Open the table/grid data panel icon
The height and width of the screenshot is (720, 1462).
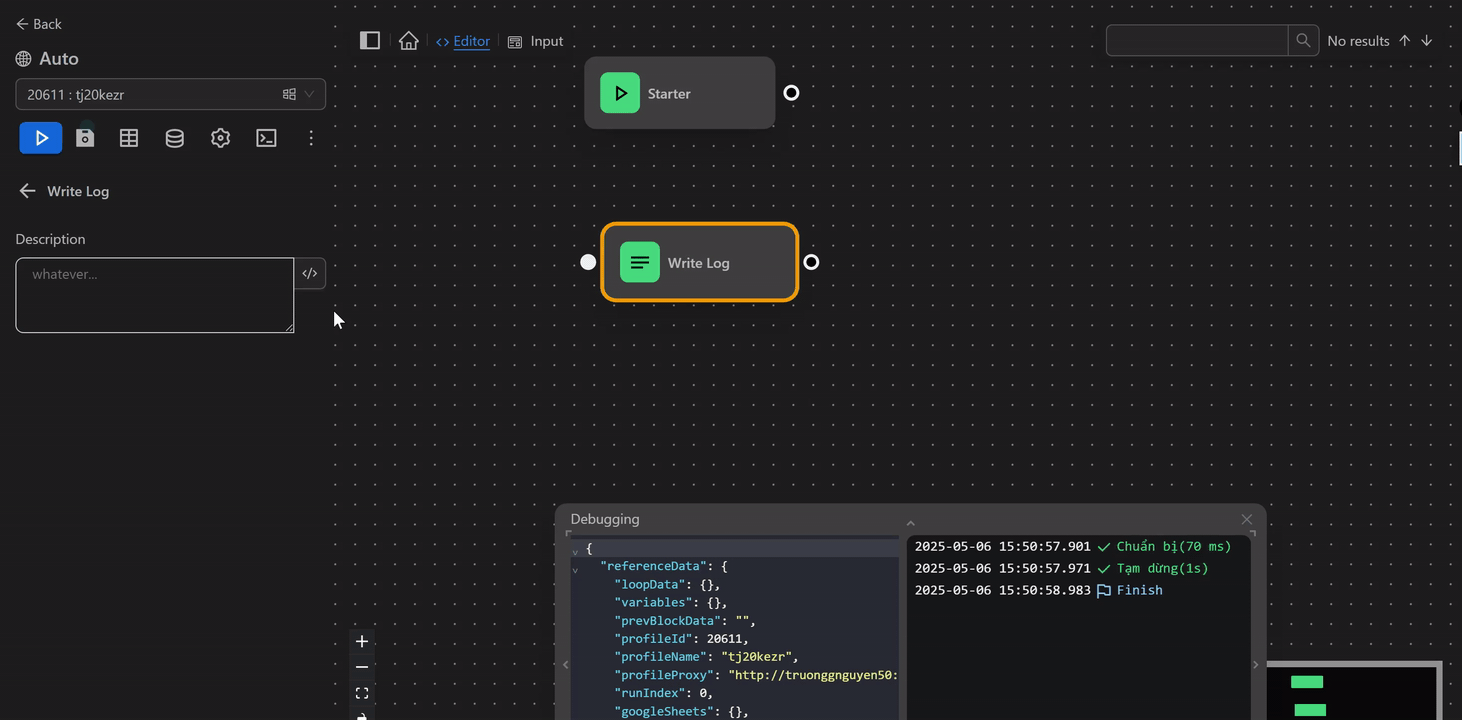point(128,137)
